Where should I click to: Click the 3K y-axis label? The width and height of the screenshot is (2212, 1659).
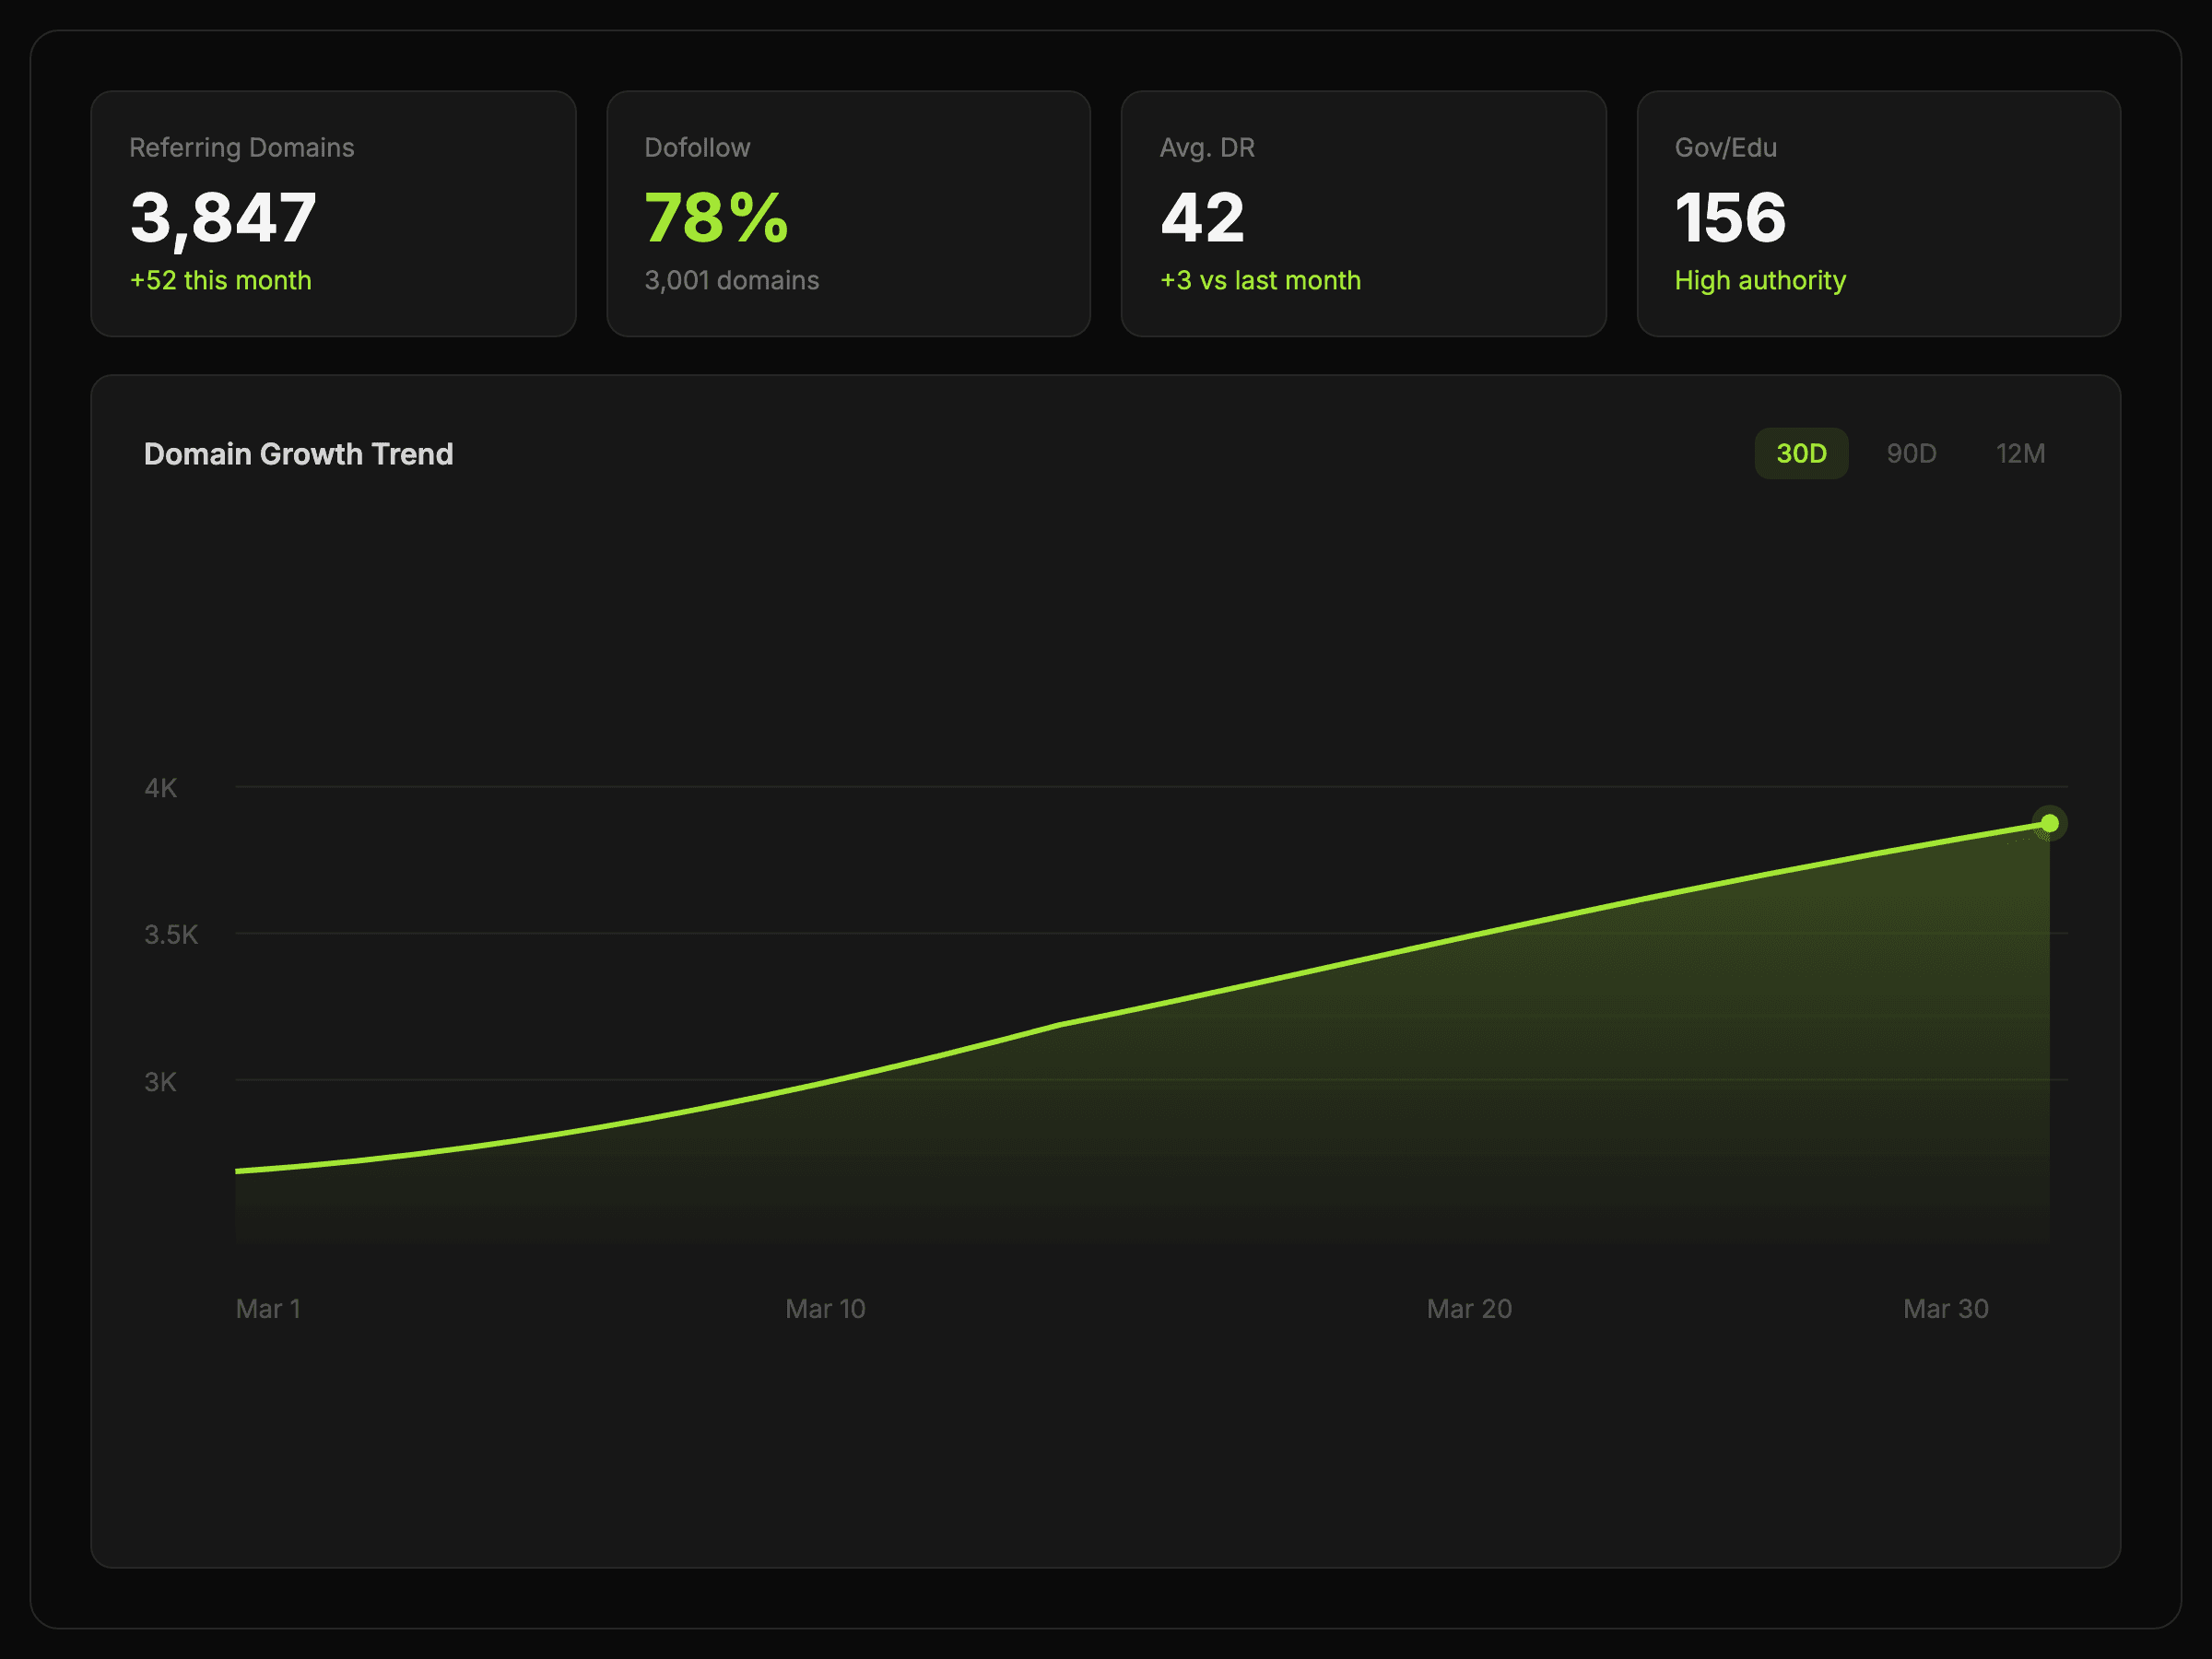pyautogui.click(x=160, y=1081)
